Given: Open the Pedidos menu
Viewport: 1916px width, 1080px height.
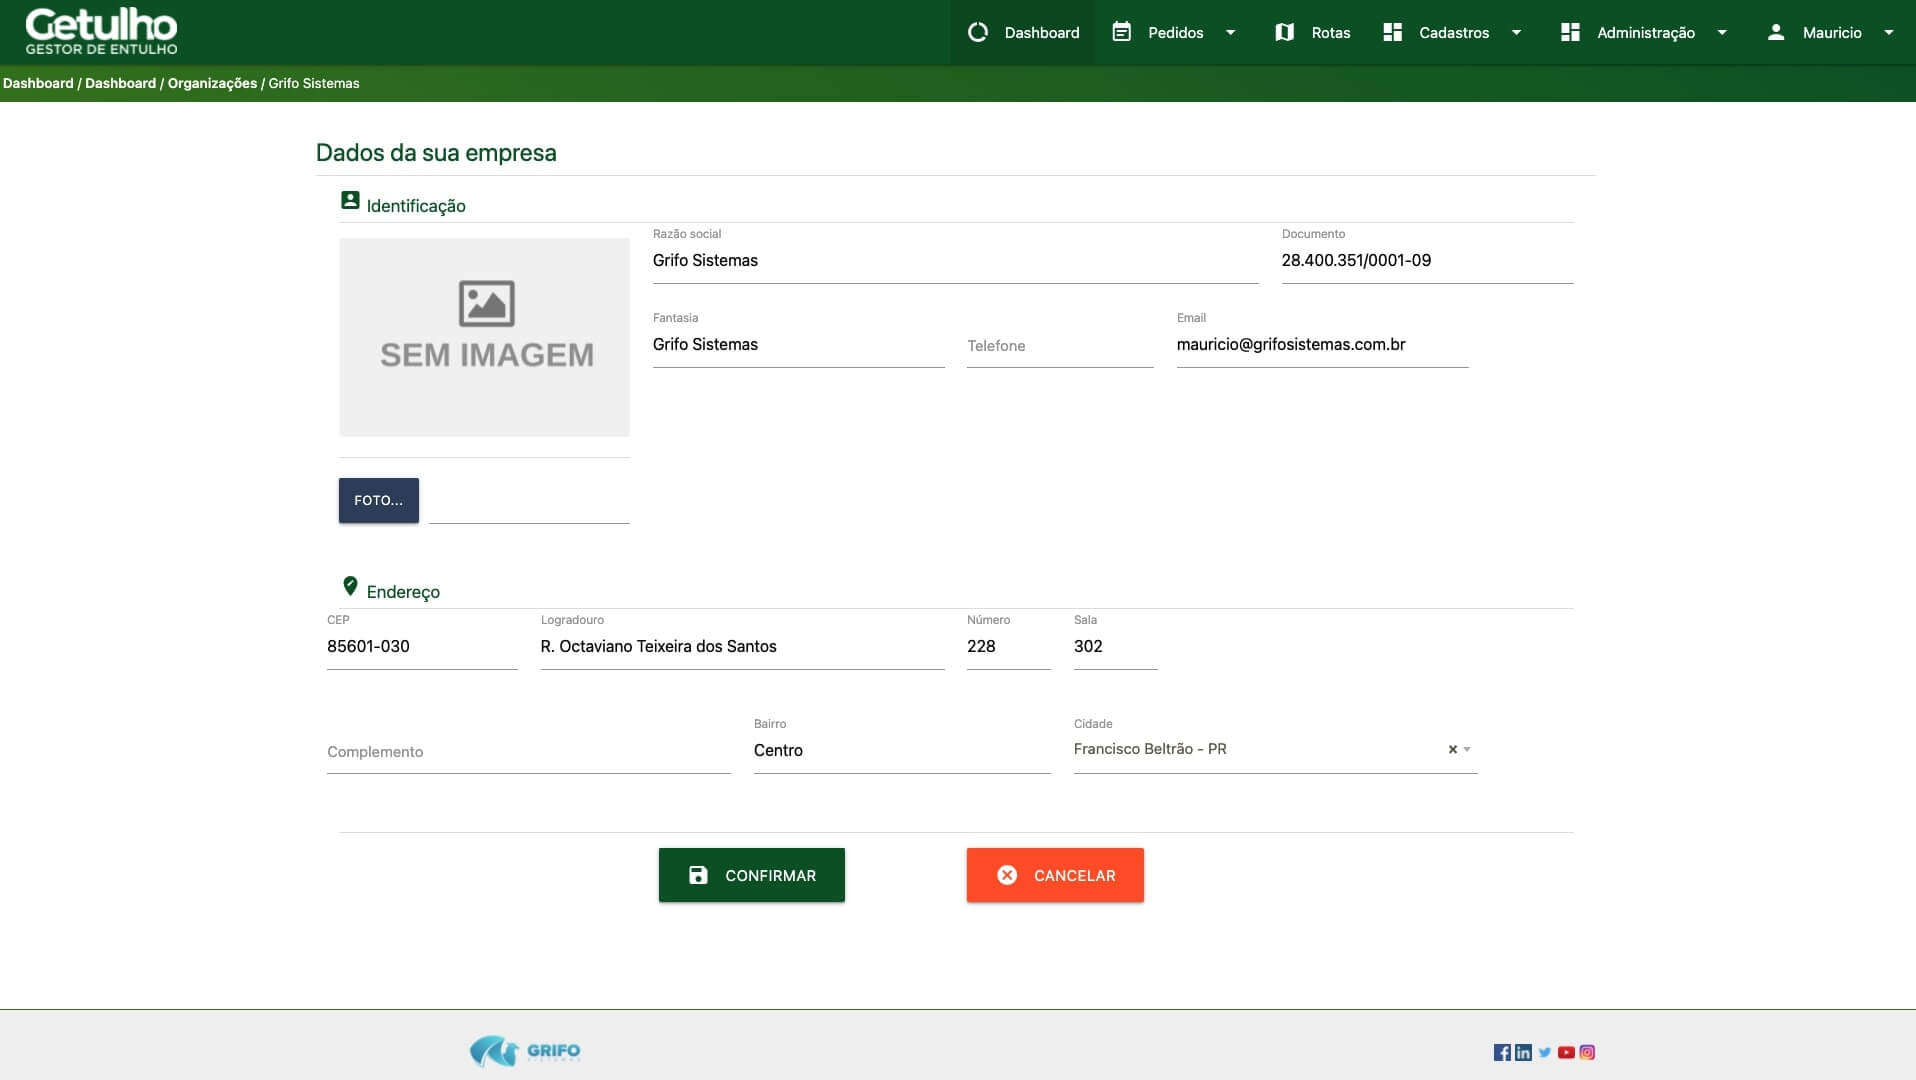Looking at the screenshot, I should (x=1175, y=32).
